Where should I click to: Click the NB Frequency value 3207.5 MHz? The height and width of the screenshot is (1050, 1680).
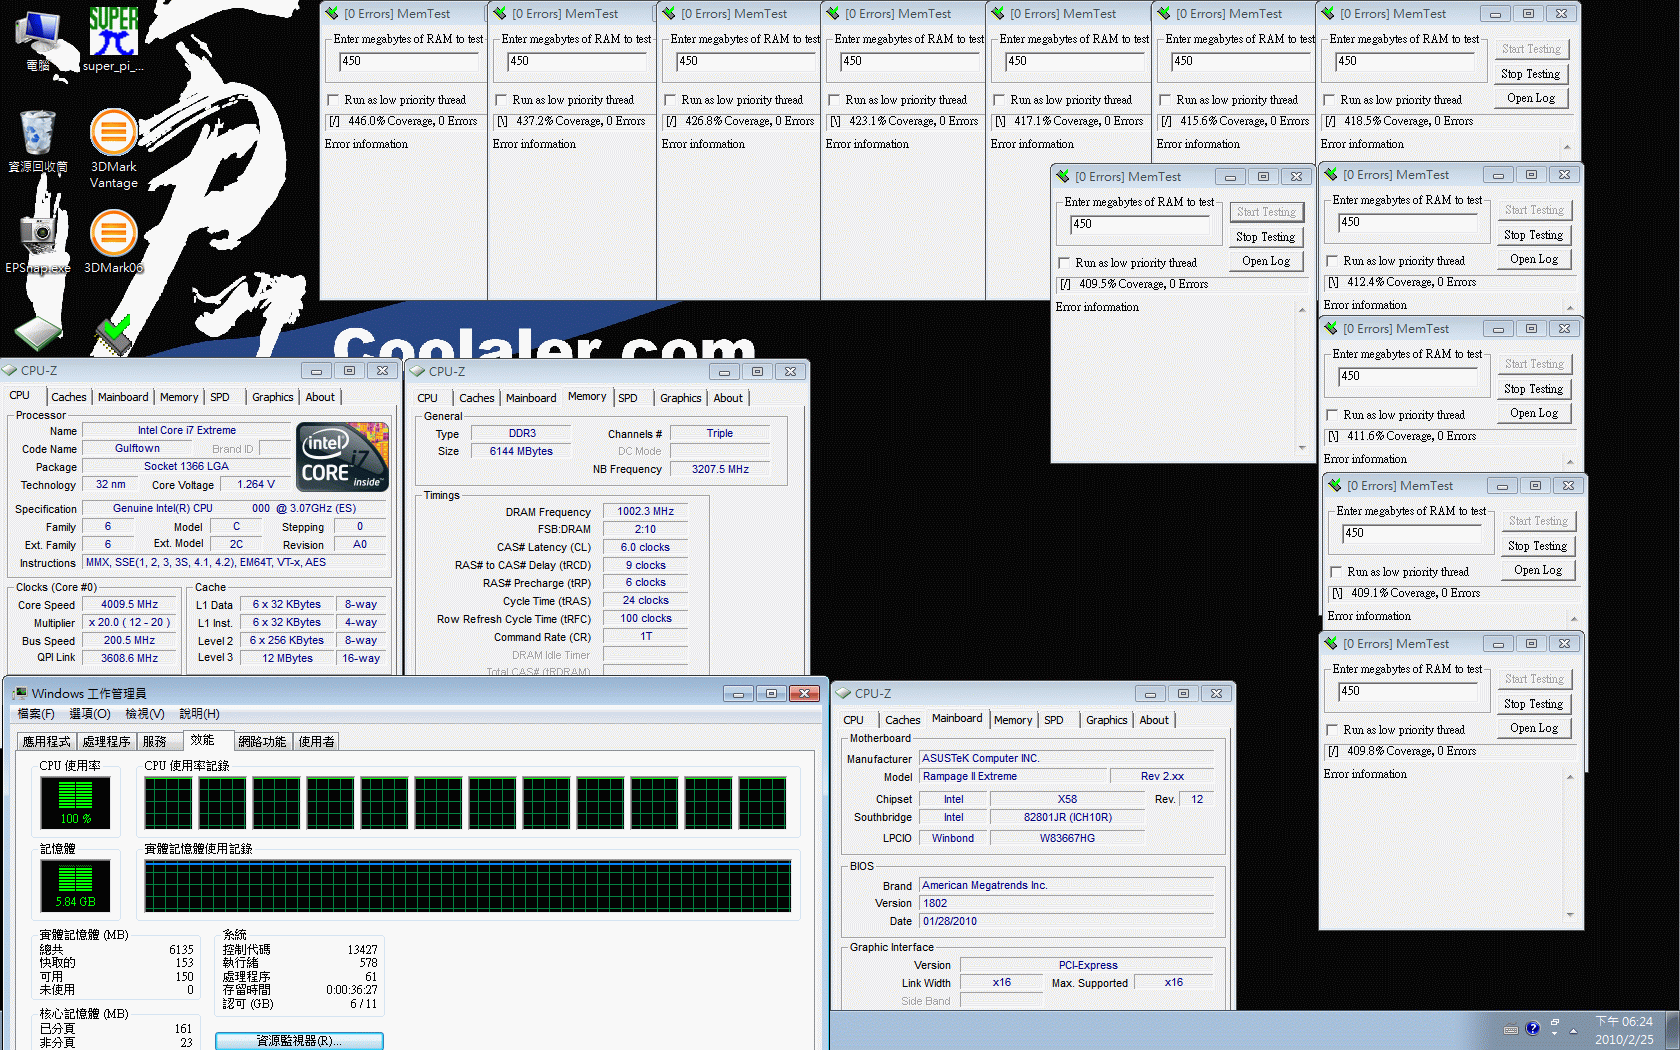pyautogui.click(x=720, y=469)
